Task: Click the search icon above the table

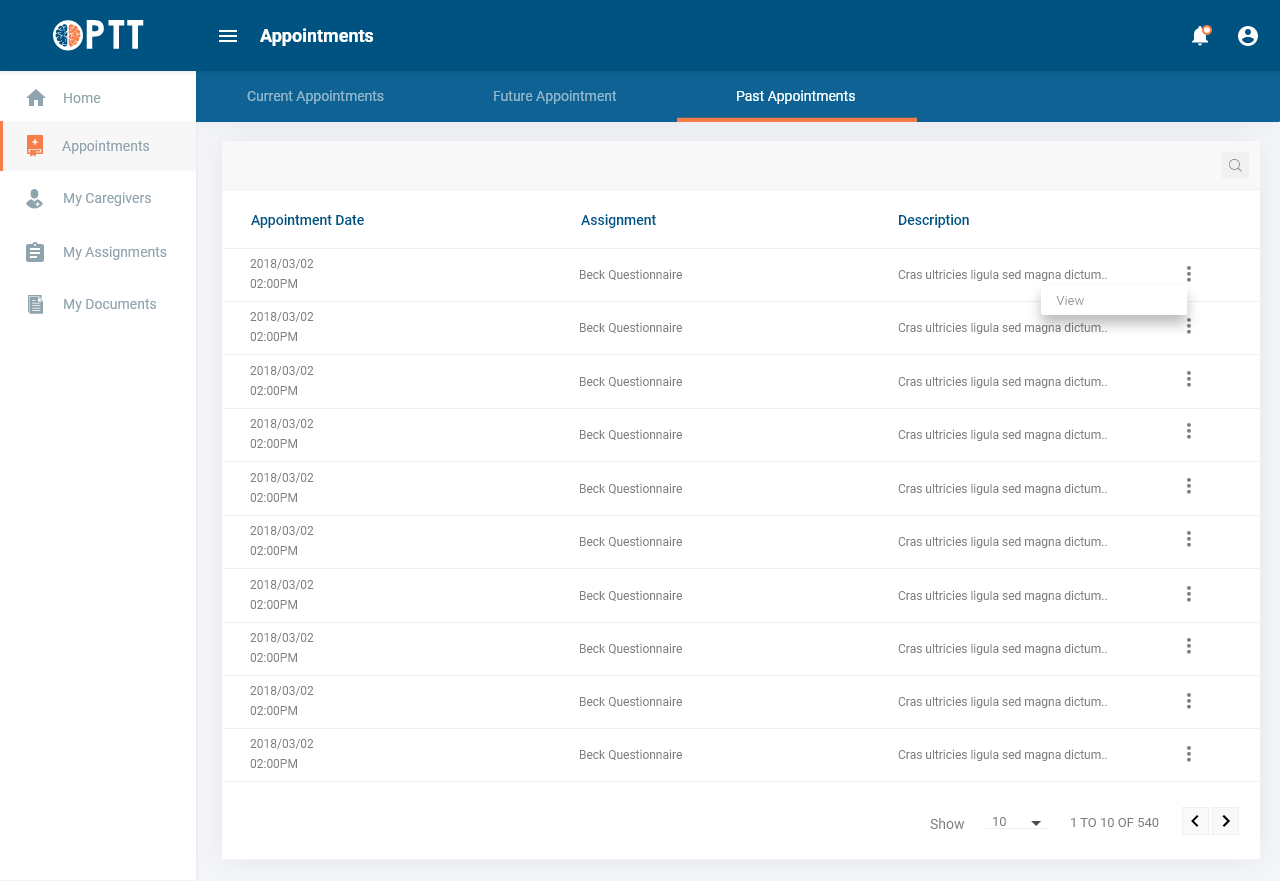Action: tap(1235, 166)
